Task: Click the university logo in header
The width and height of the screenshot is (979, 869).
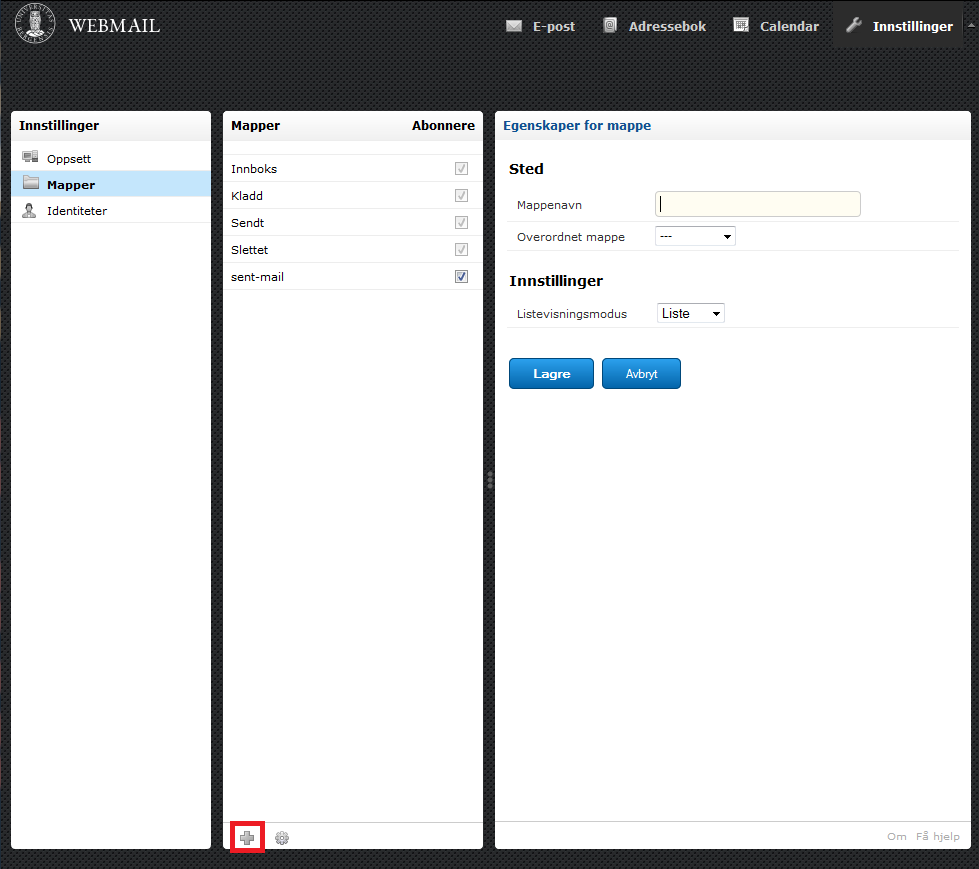Action: (x=35, y=25)
